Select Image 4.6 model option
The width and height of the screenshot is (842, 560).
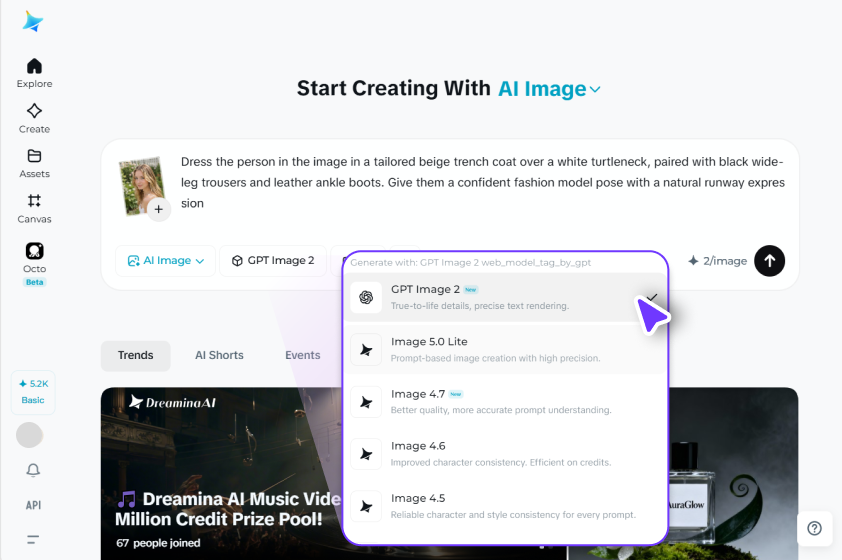click(x=505, y=454)
